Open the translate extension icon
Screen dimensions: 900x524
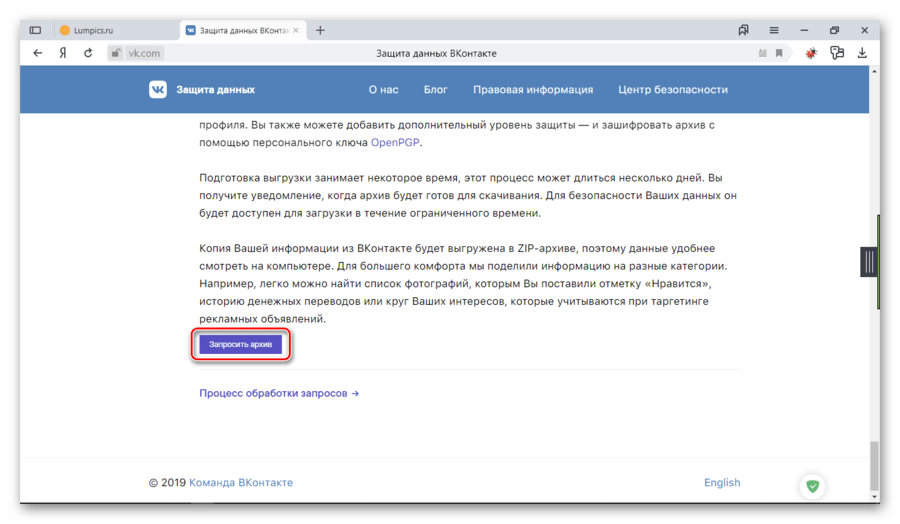tap(837, 53)
